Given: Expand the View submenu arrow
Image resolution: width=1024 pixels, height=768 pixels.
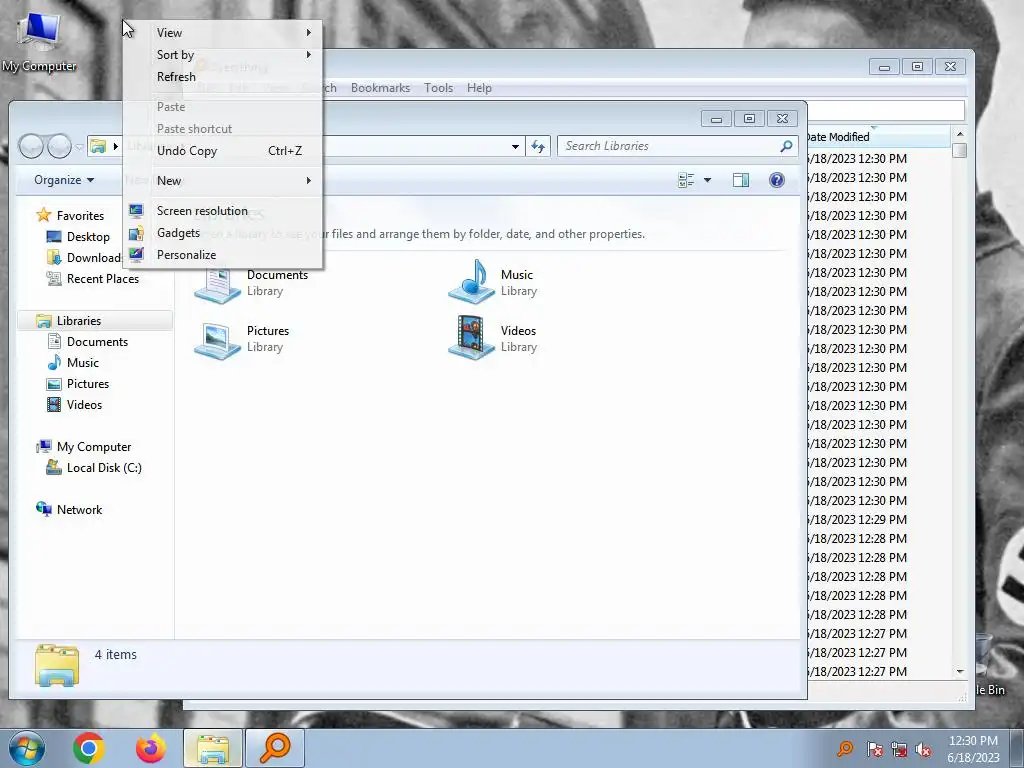Looking at the screenshot, I should [309, 32].
